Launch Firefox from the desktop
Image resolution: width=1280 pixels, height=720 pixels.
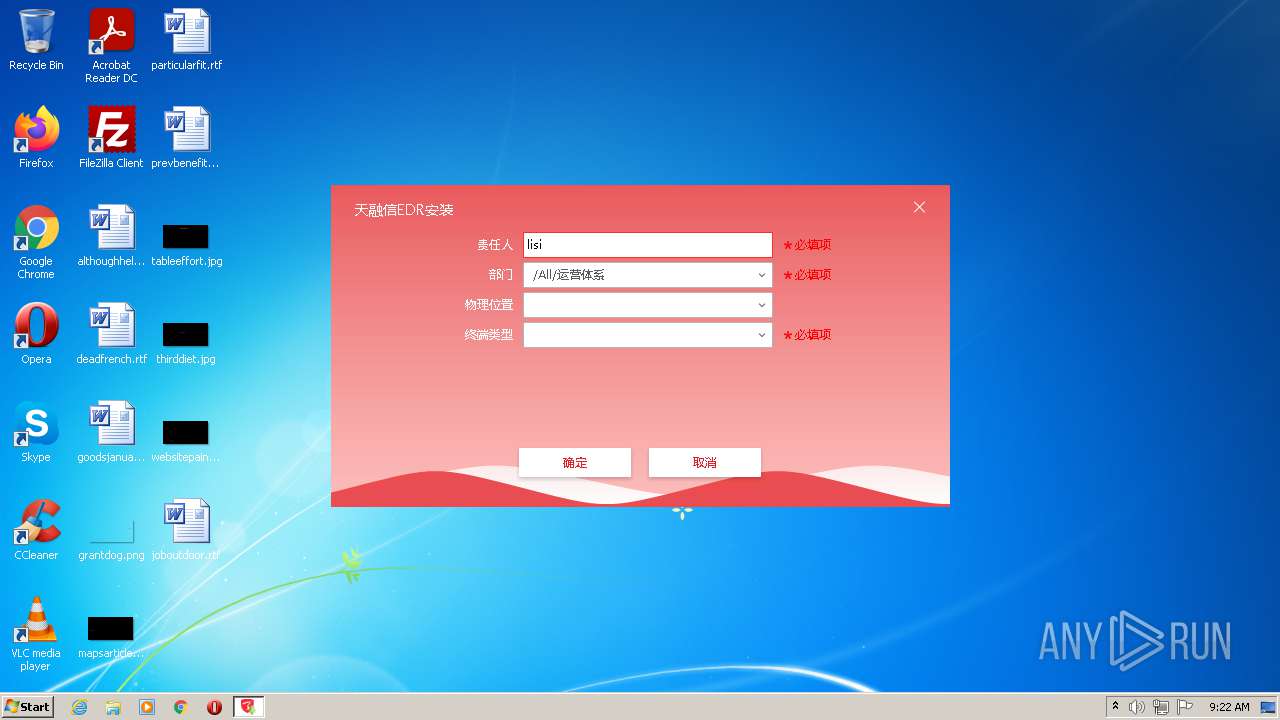pyautogui.click(x=36, y=138)
